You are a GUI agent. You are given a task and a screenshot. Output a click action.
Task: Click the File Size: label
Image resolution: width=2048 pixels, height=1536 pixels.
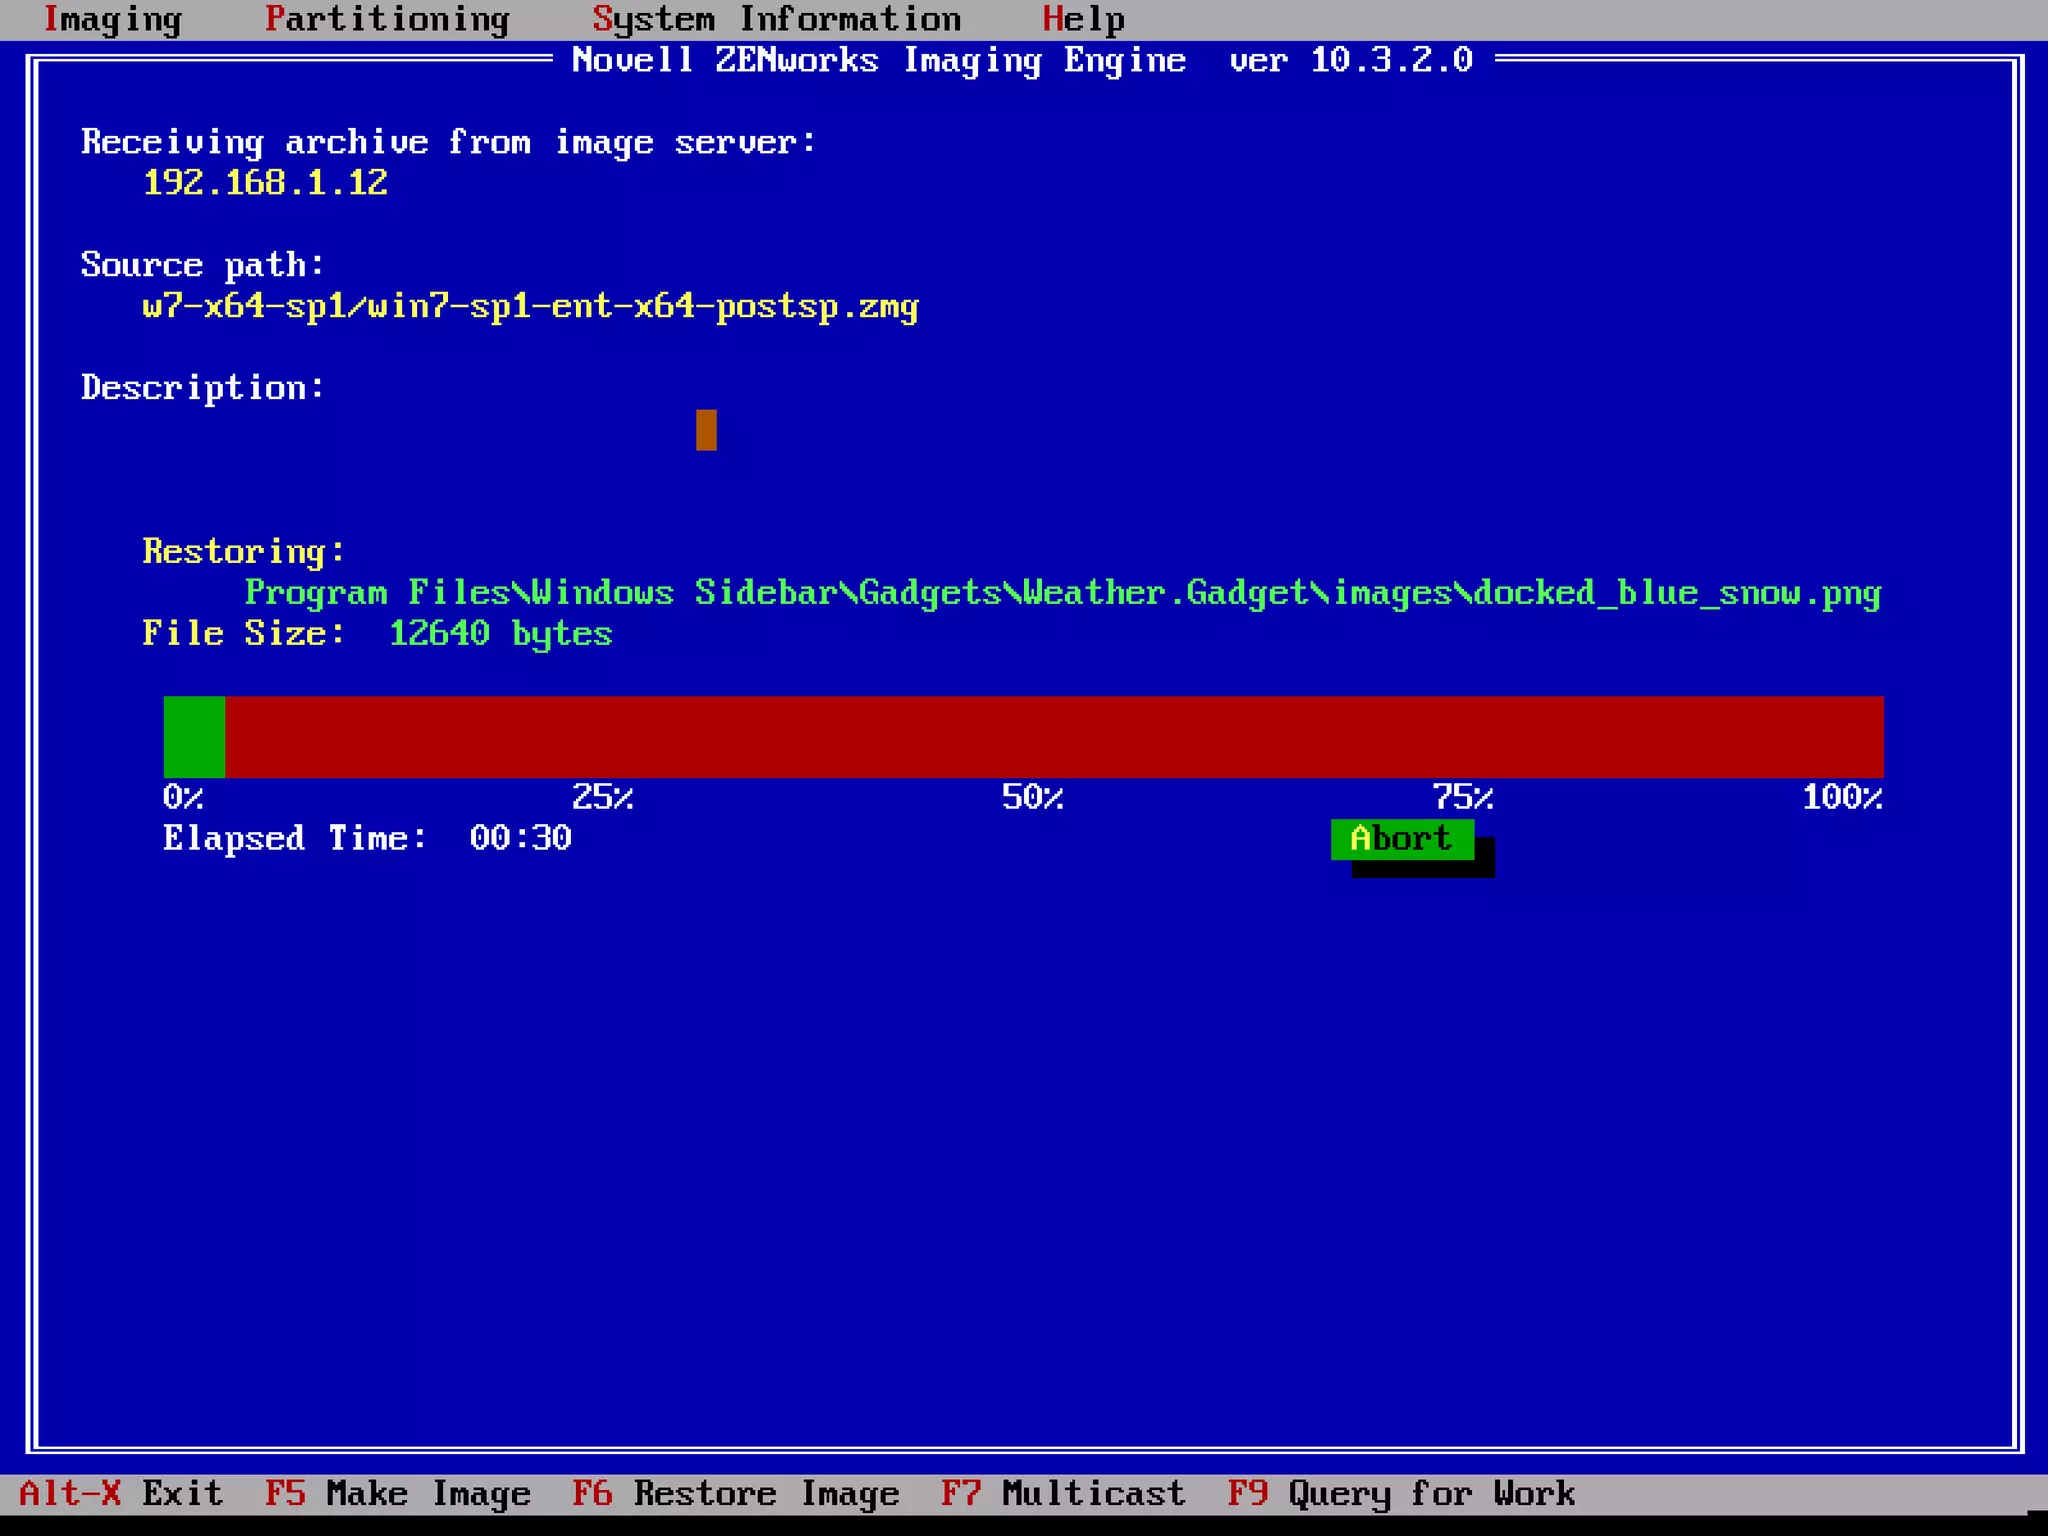point(244,634)
